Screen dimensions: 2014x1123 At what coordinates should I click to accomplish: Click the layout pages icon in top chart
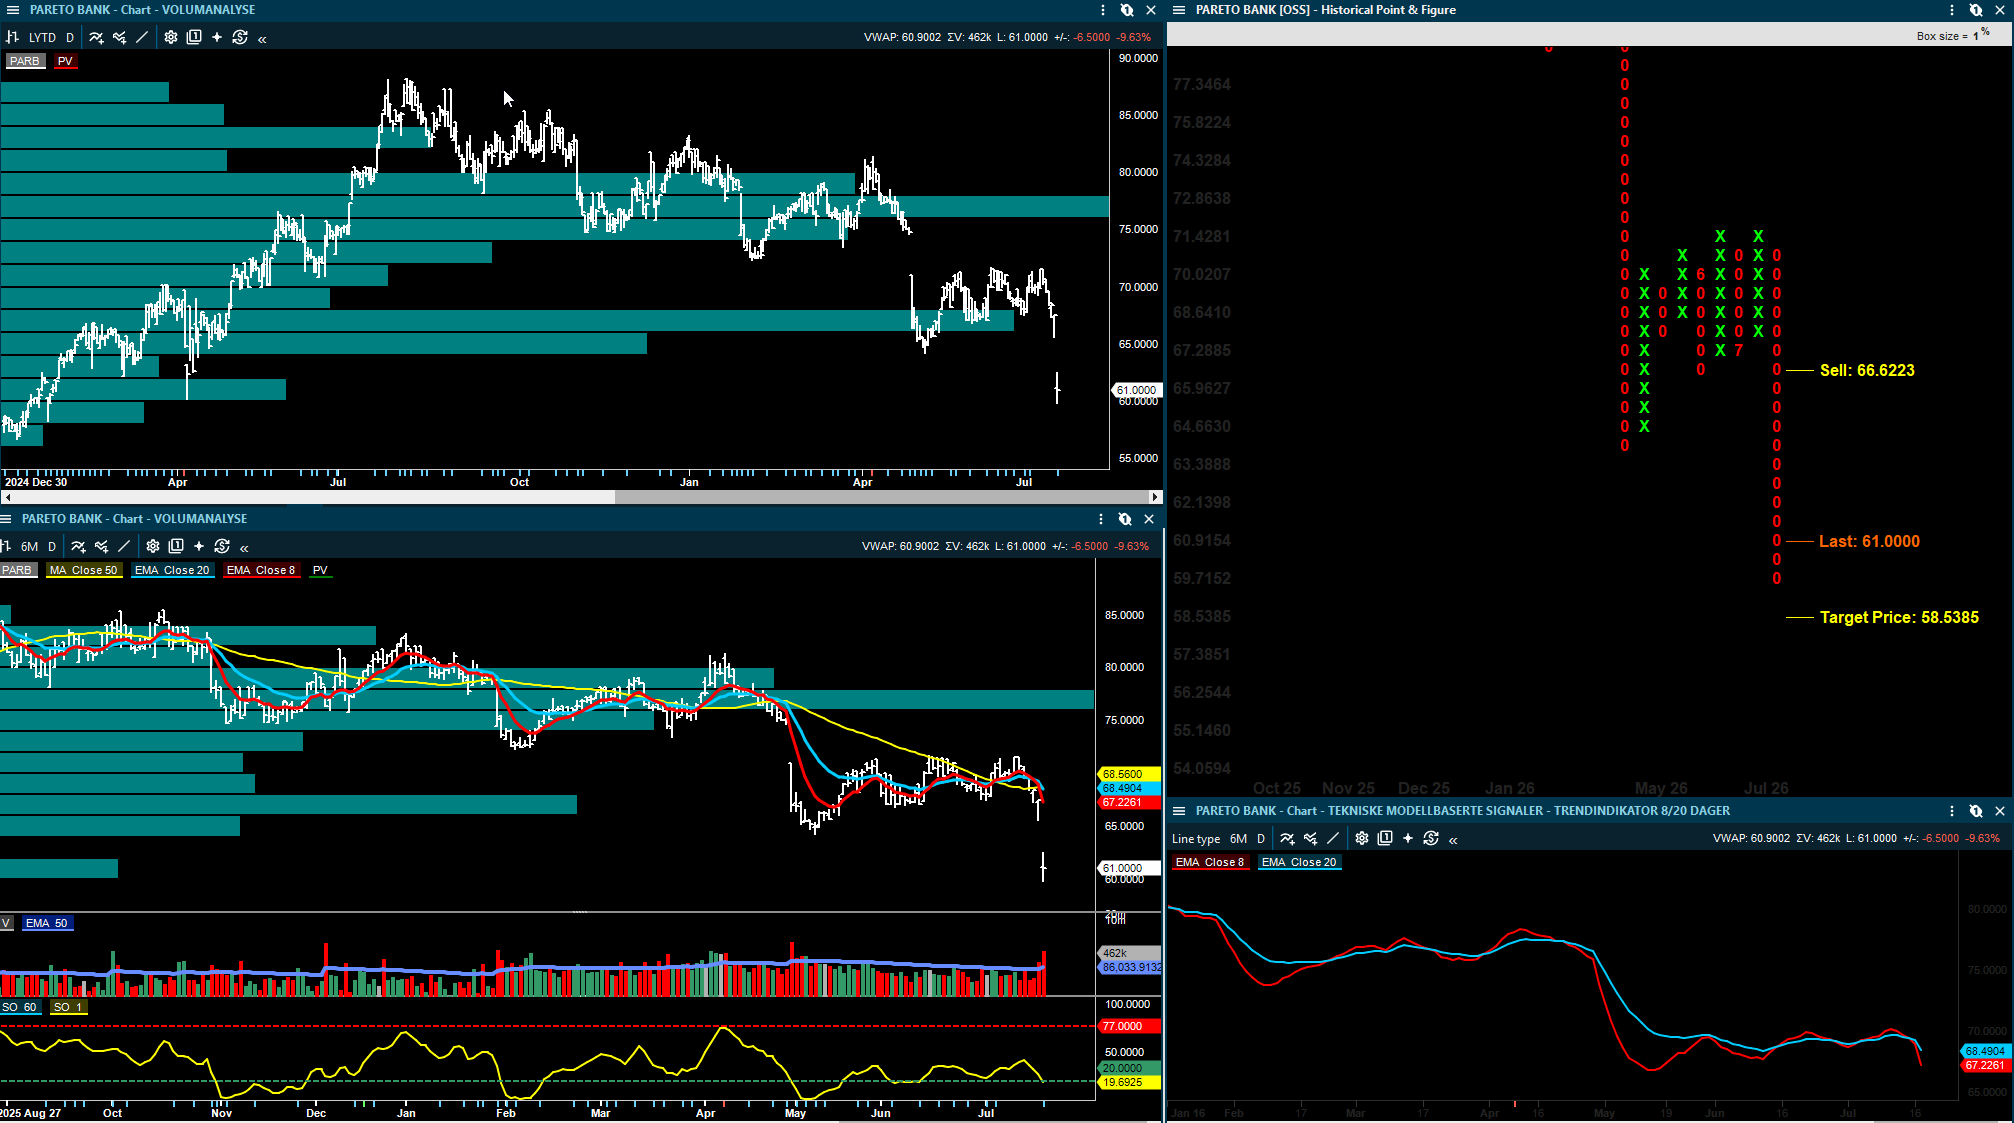[x=194, y=37]
